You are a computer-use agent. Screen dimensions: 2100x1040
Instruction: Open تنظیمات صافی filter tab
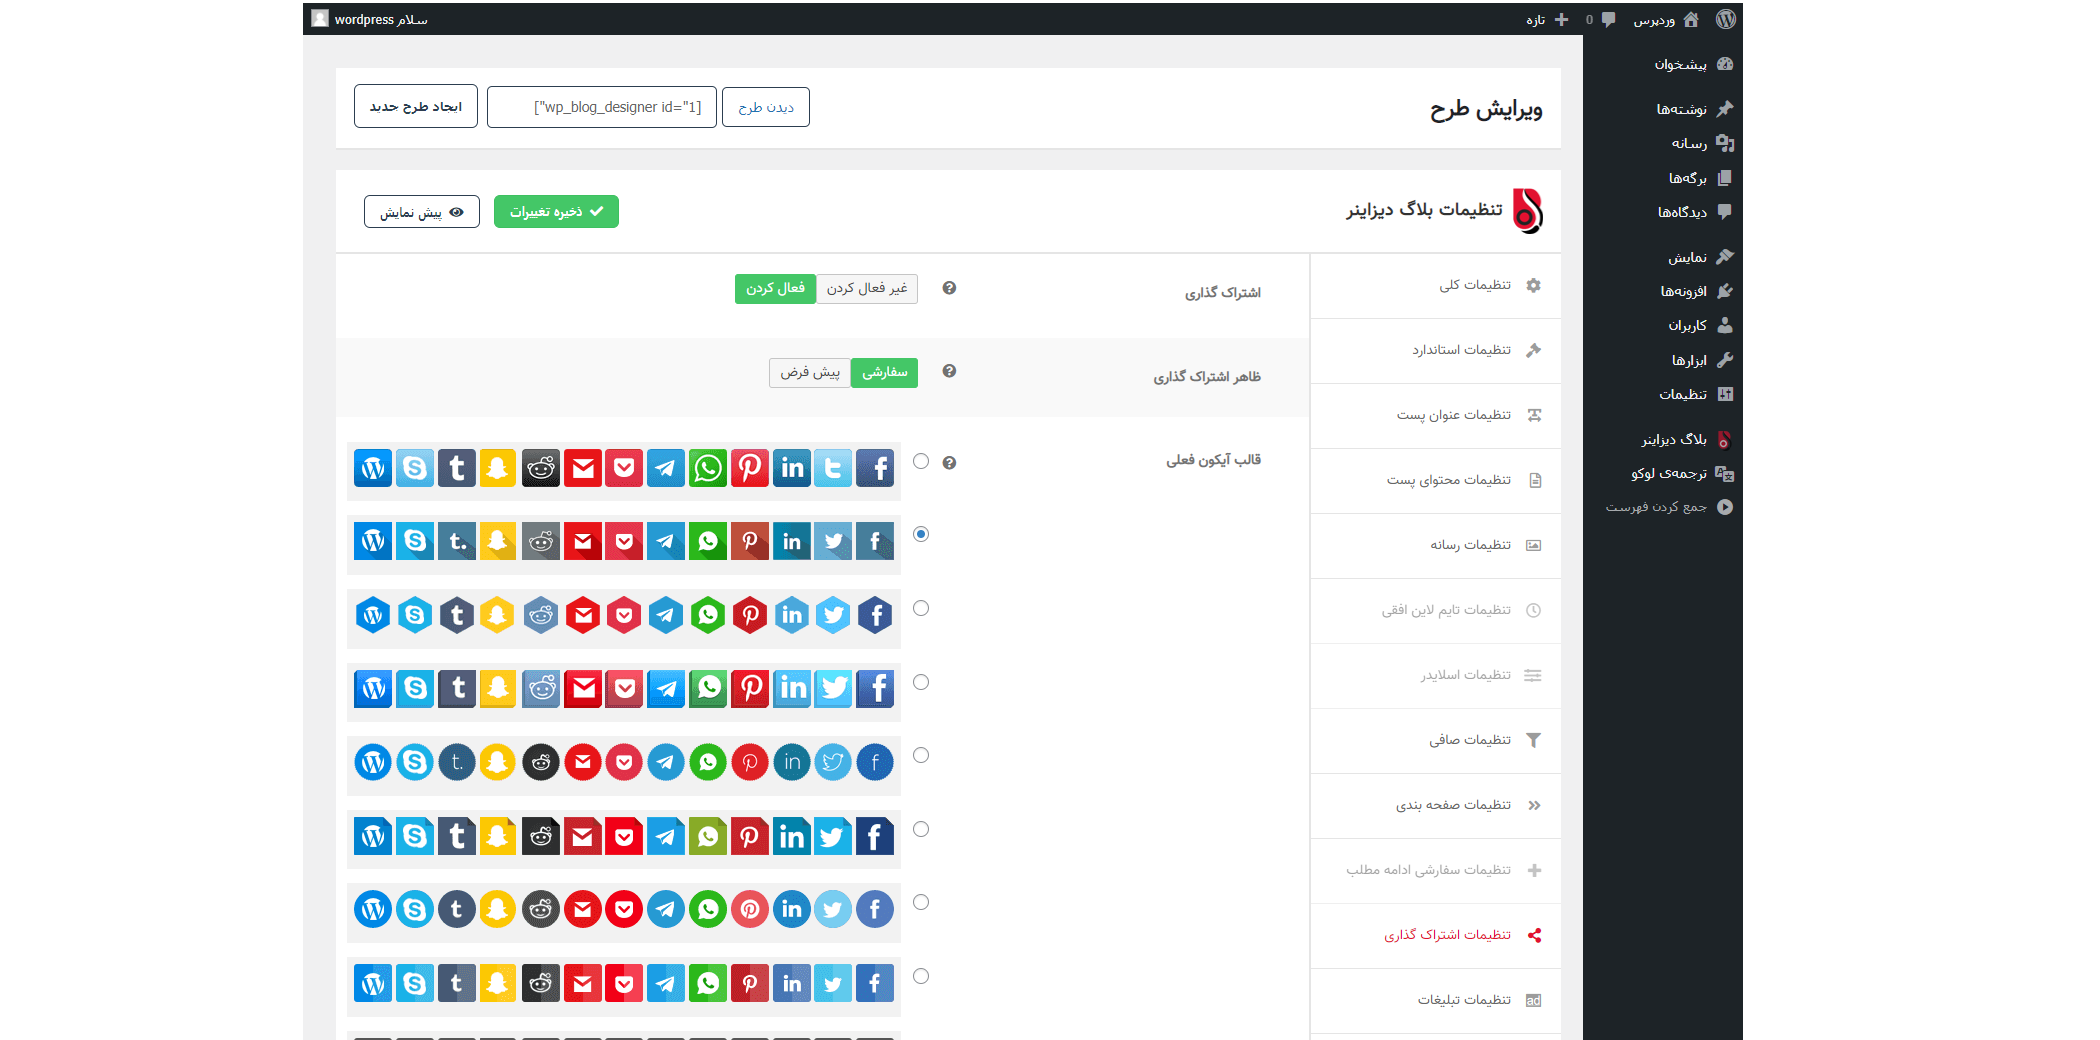[x=1436, y=741]
